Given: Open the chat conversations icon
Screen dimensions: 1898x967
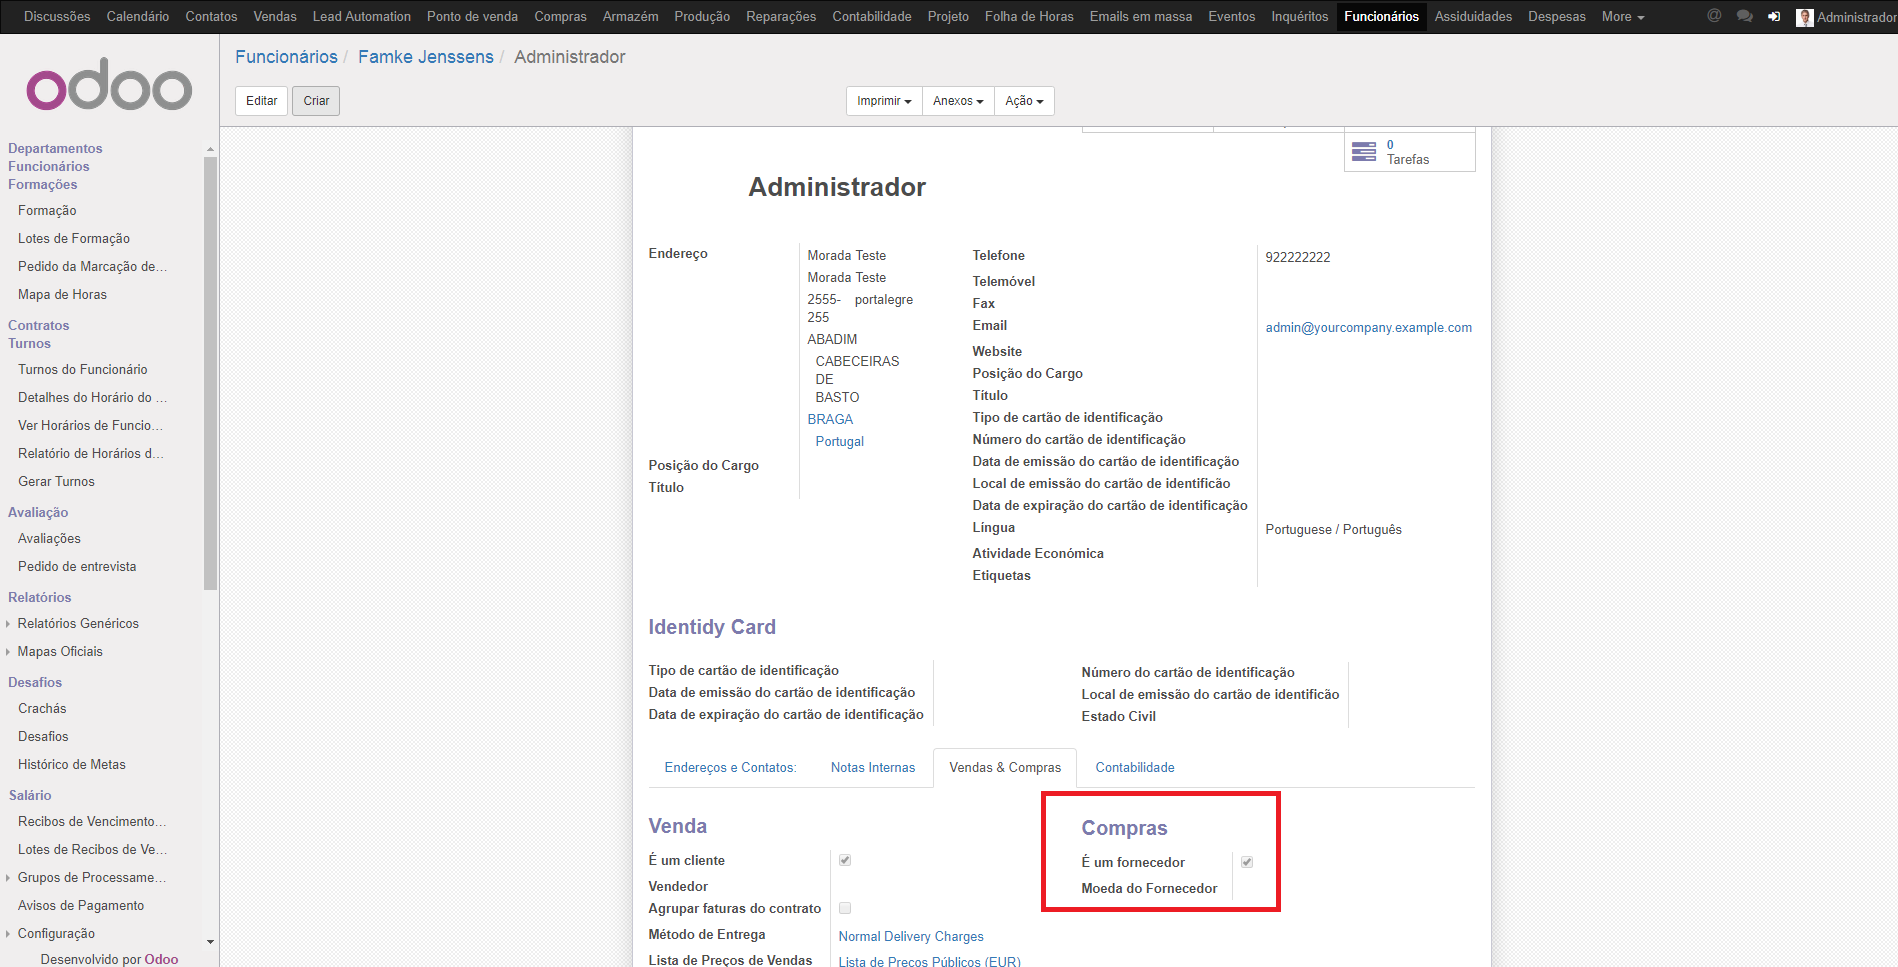Looking at the screenshot, I should pyautogui.click(x=1744, y=16).
